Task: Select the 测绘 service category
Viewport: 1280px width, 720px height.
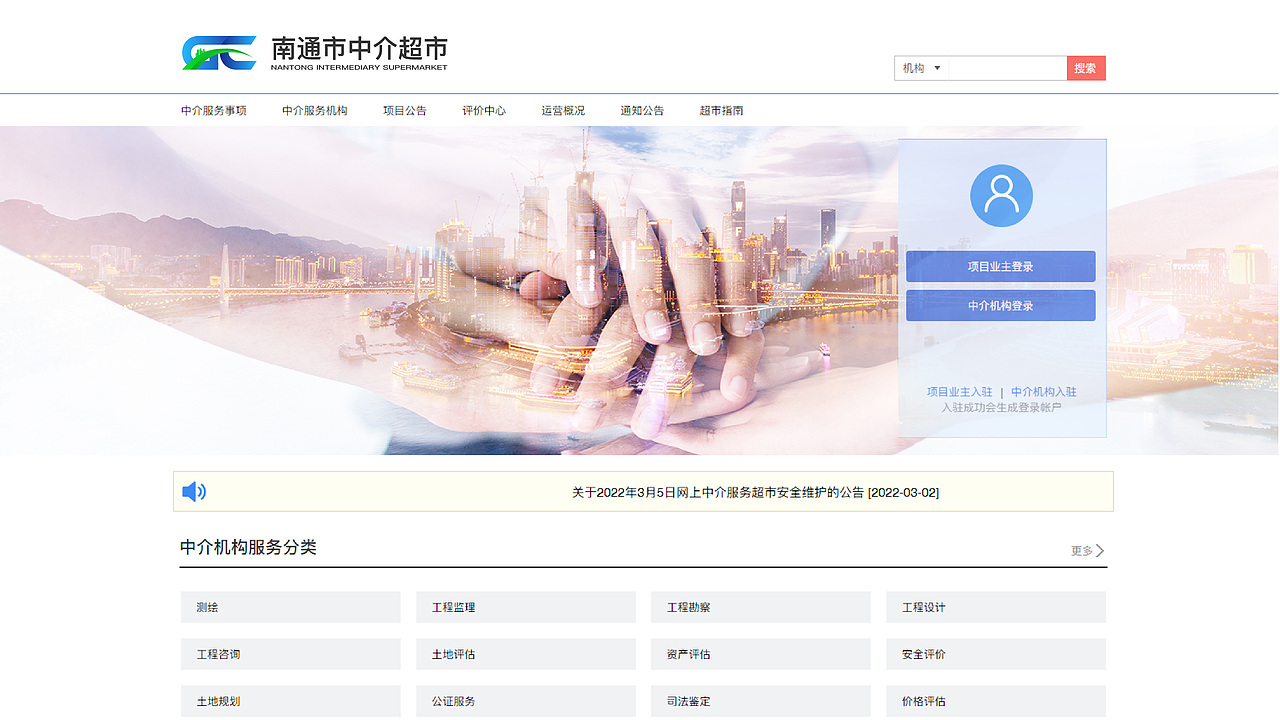Action: (x=290, y=607)
